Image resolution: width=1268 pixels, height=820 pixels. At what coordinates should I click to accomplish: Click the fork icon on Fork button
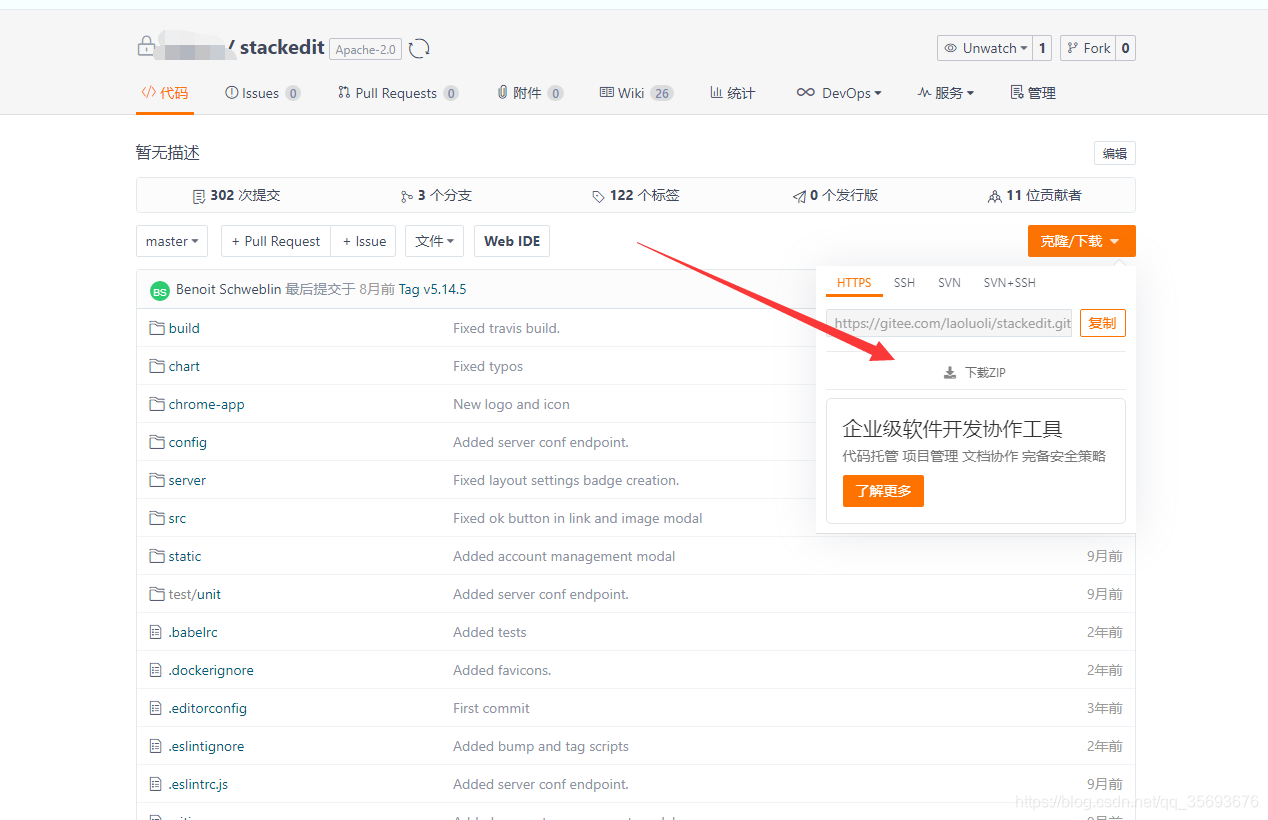1073,48
